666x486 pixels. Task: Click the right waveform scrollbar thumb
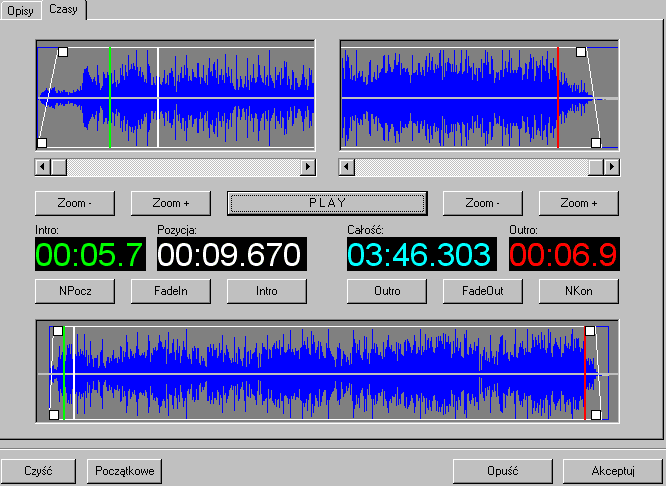596,167
